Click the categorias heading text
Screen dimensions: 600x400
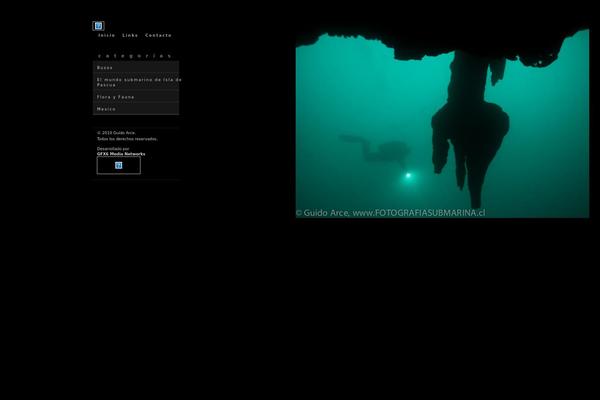pyautogui.click(x=135, y=56)
